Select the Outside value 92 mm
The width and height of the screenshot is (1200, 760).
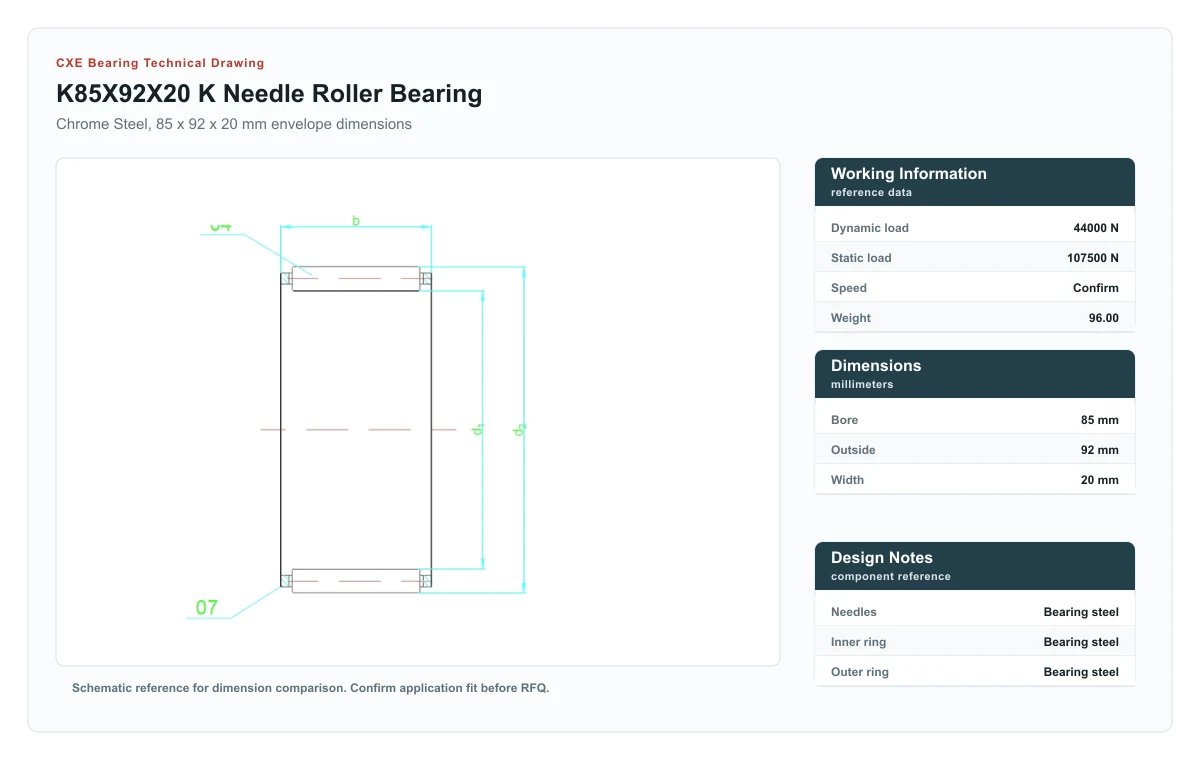coord(1100,450)
